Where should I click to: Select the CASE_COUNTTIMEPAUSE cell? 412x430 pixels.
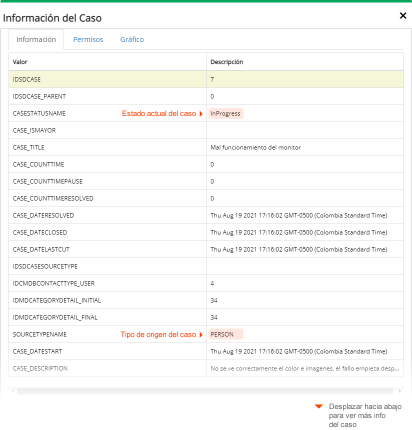point(107,181)
